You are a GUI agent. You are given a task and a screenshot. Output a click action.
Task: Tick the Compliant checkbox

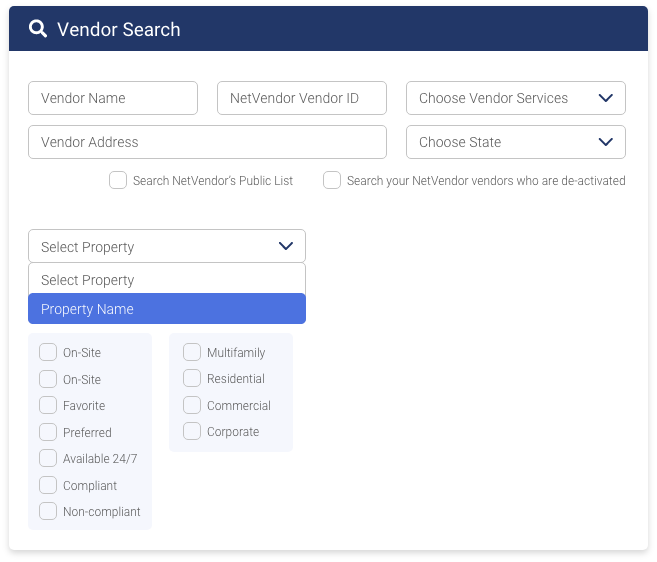48,485
